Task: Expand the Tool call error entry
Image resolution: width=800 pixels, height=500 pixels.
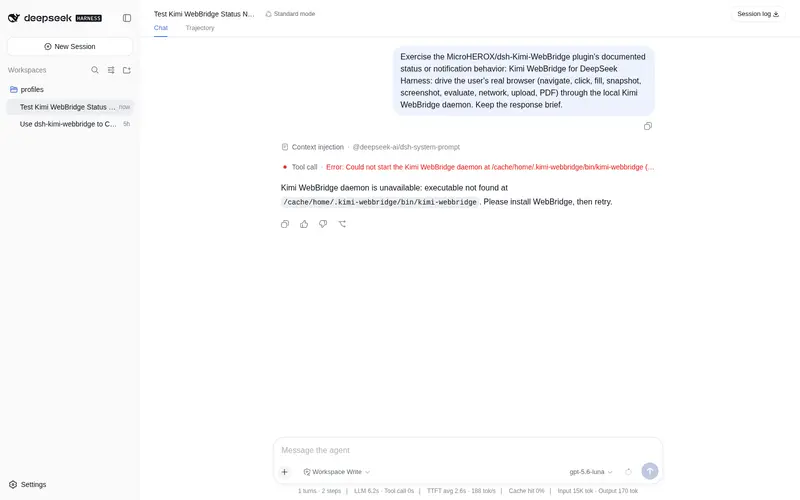Action: pos(468,167)
